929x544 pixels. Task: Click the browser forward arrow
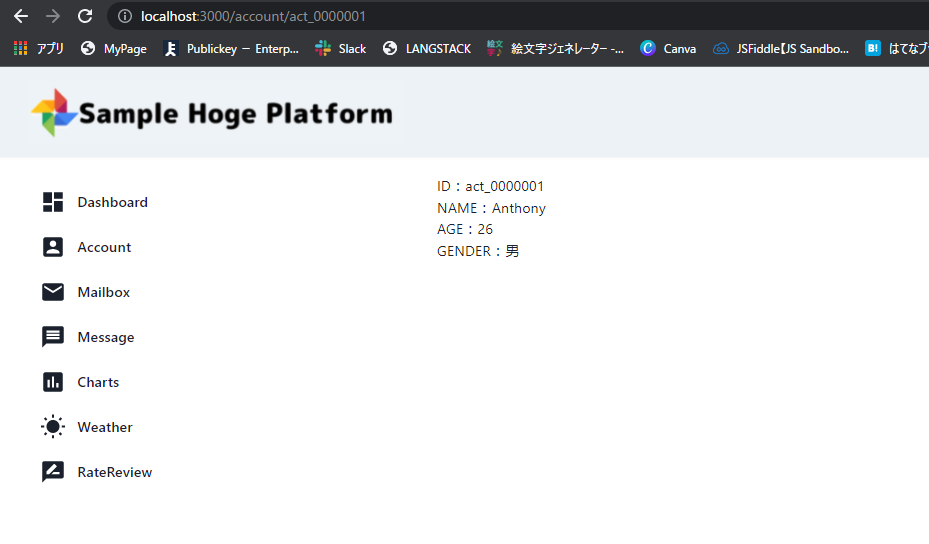click(53, 16)
